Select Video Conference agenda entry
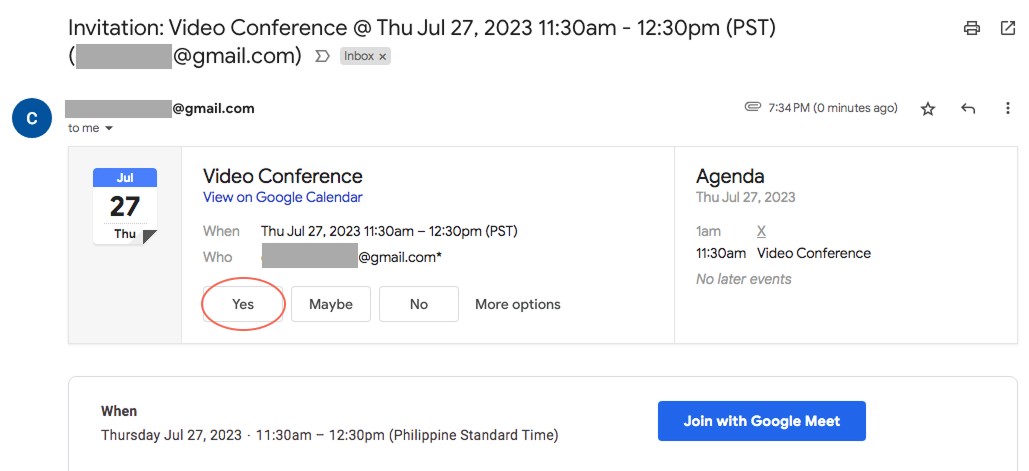Image resolution: width=1029 pixels, height=471 pixels. (814, 253)
